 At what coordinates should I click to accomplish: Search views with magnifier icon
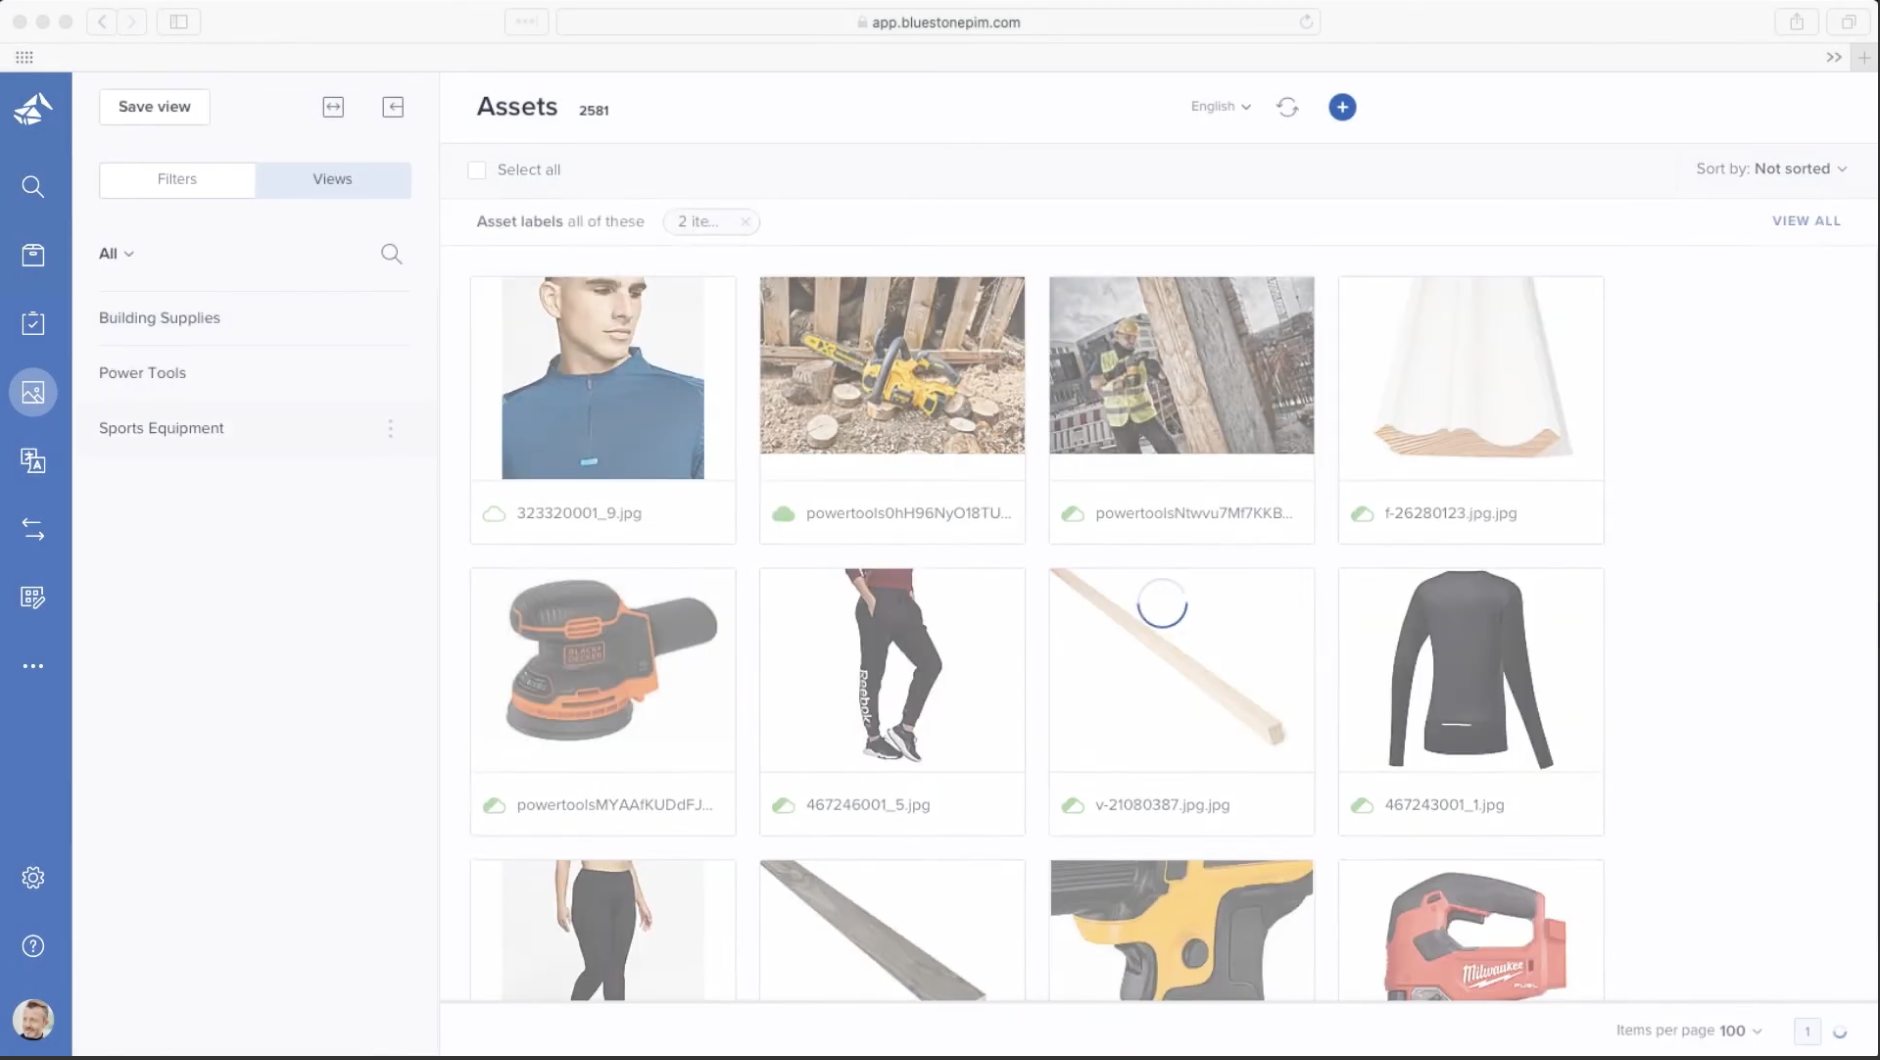(391, 254)
